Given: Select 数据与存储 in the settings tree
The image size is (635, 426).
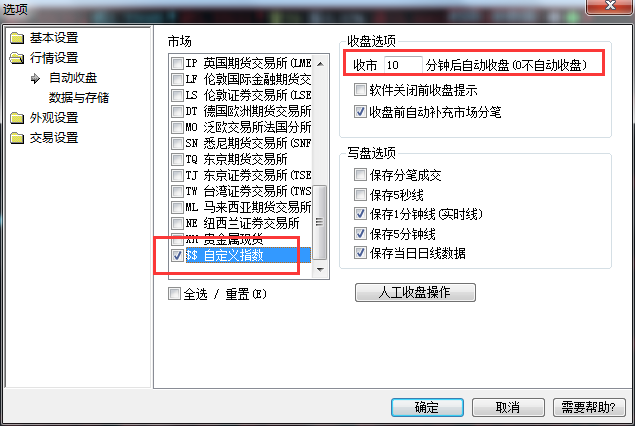Looking at the screenshot, I should (x=79, y=98).
